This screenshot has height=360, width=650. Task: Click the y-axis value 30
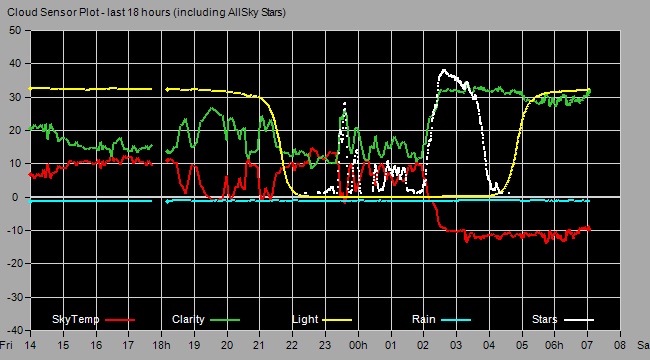[x=15, y=97]
